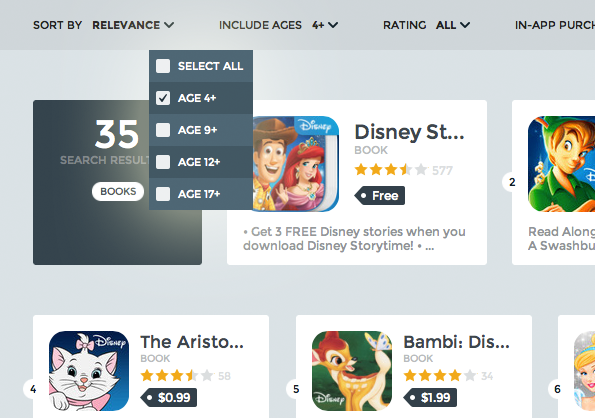Uncheck the Age 4+ checkbox
595x418 pixels.
pyautogui.click(x=163, y=98)
